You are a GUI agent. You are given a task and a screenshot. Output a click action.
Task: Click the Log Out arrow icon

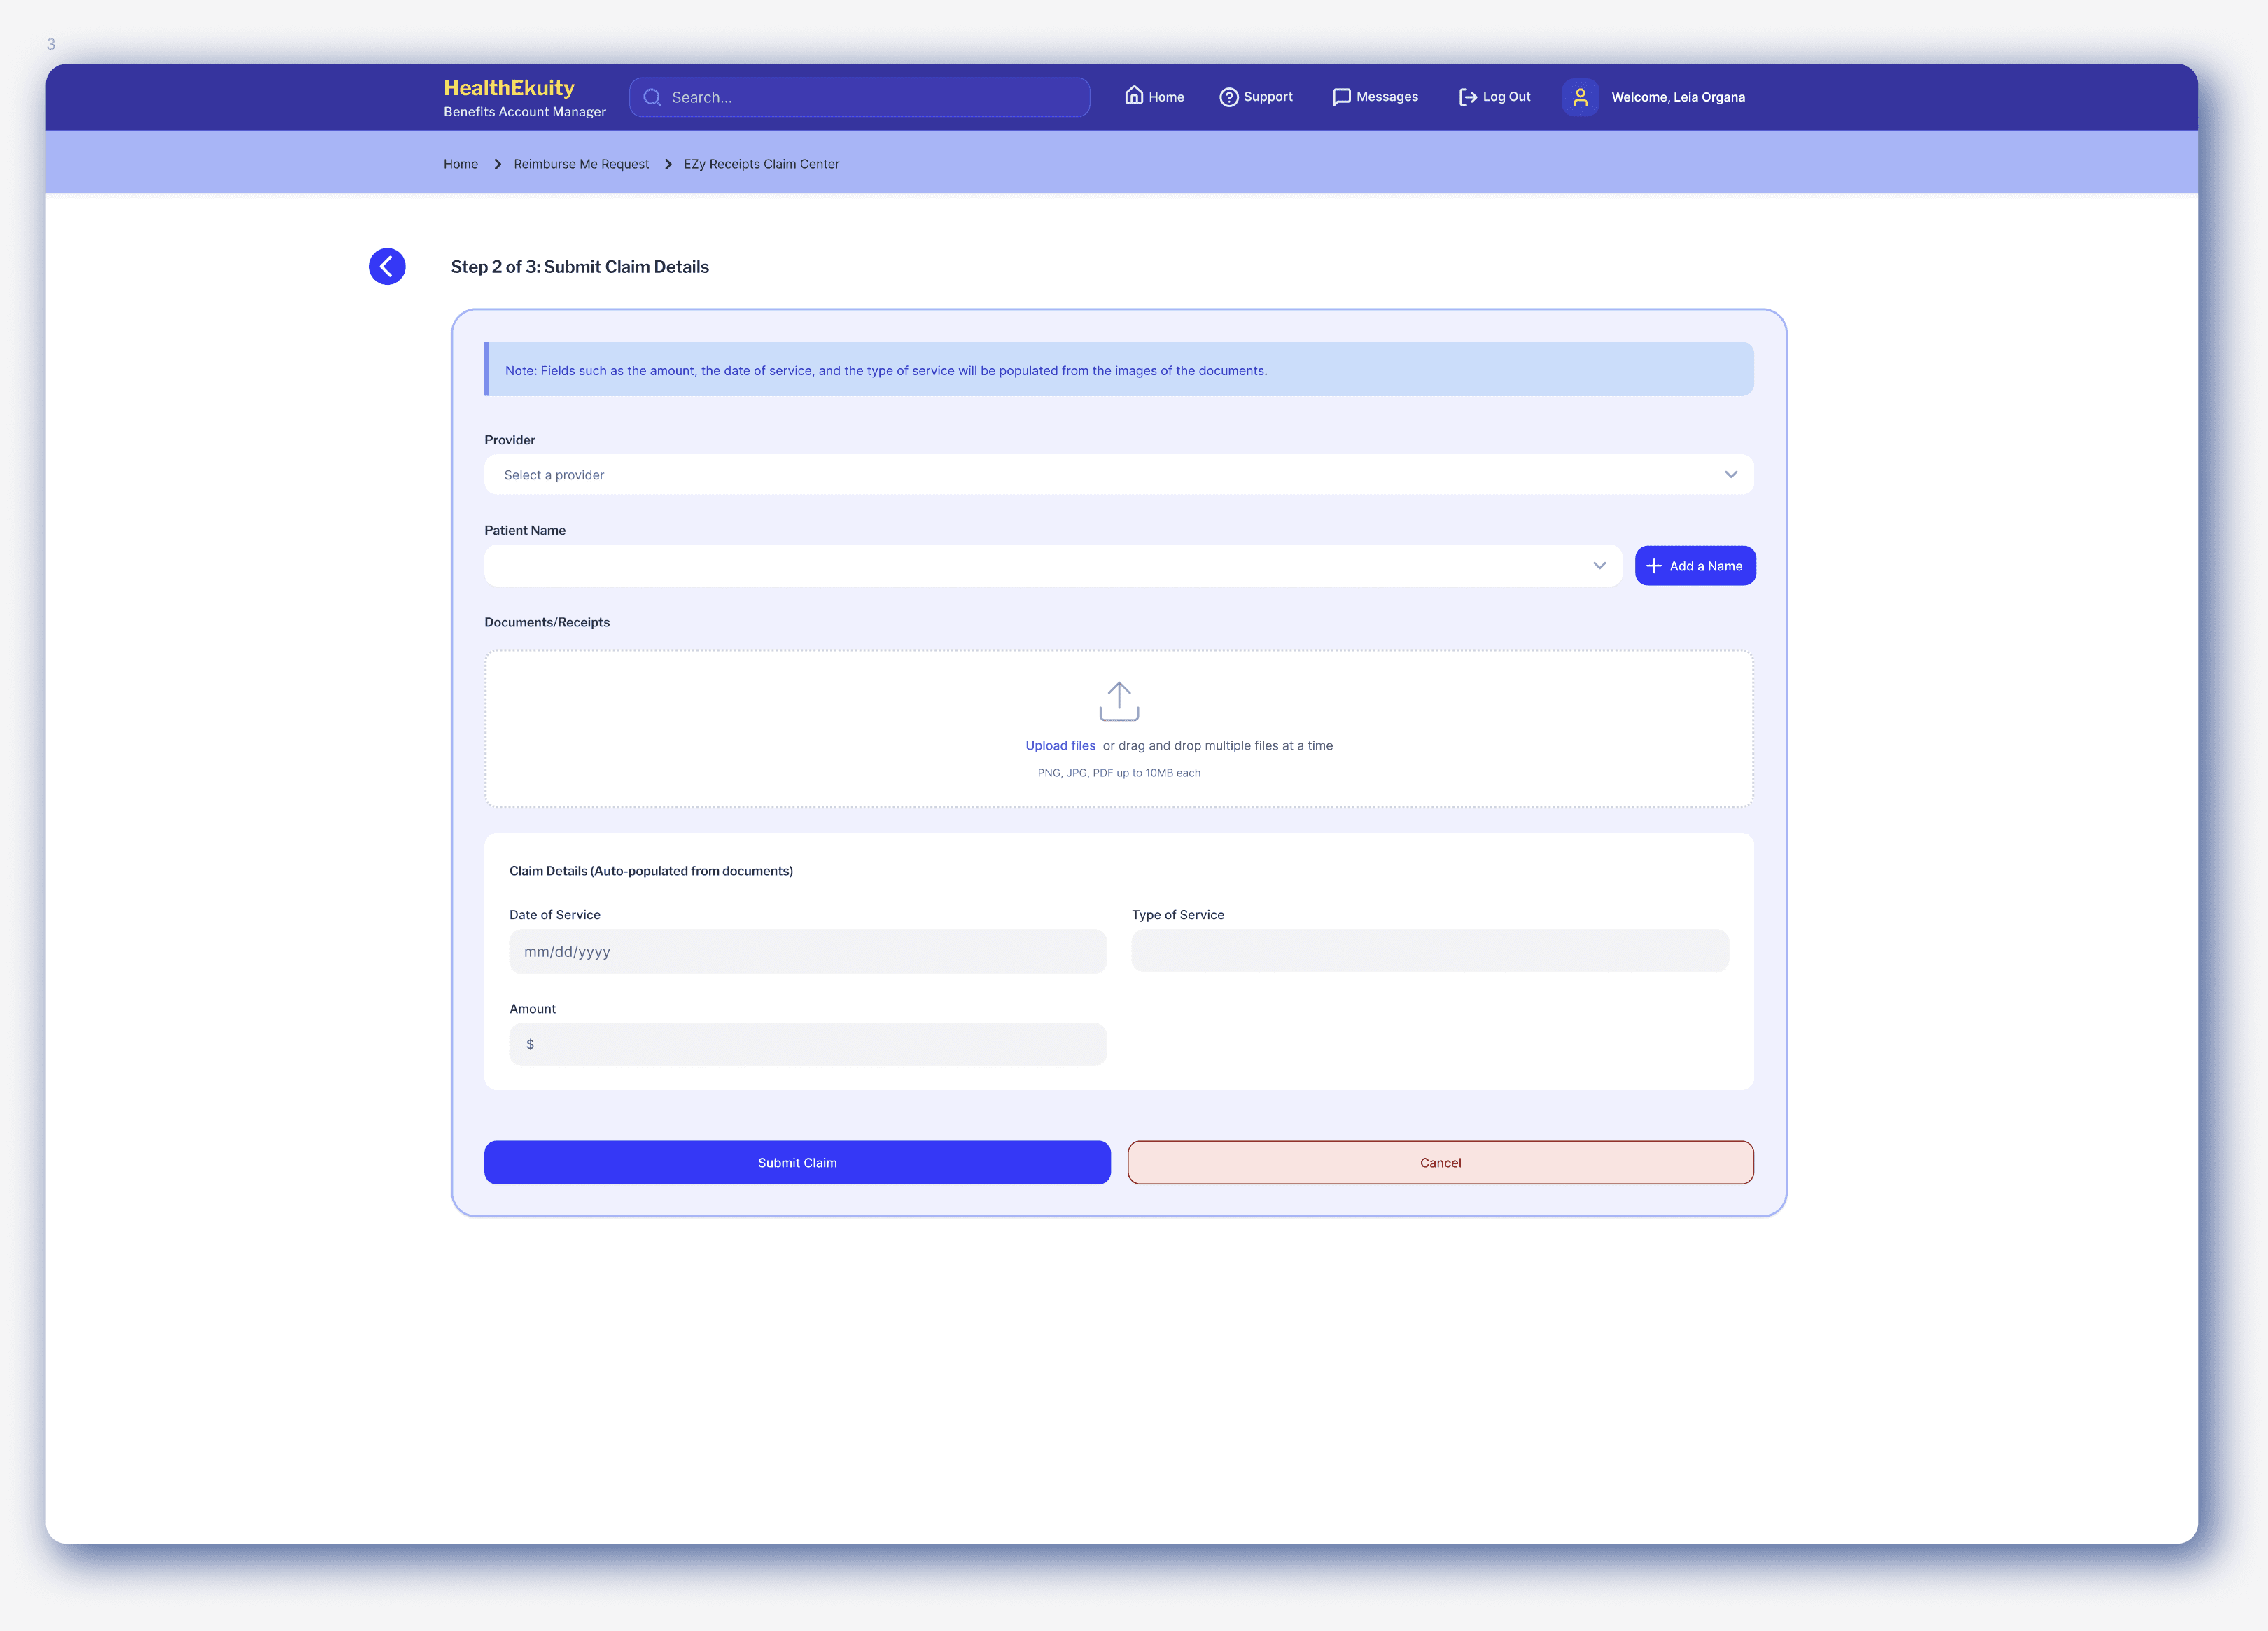coord(1467,97)
